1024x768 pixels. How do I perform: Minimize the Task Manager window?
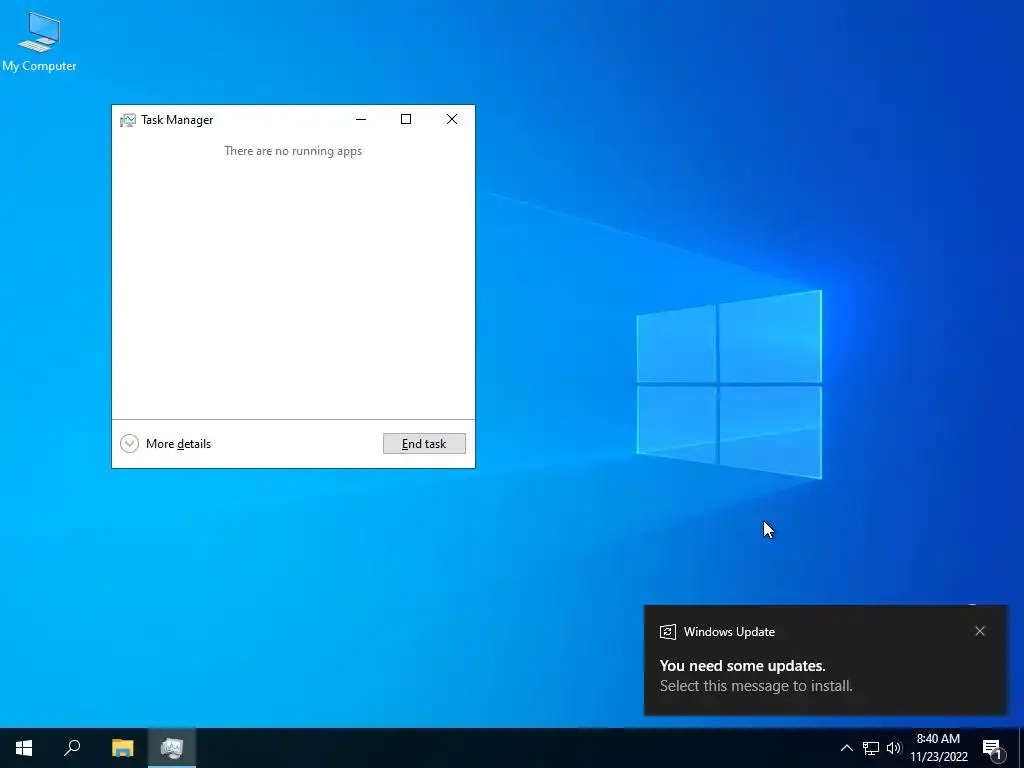(360, 119)
